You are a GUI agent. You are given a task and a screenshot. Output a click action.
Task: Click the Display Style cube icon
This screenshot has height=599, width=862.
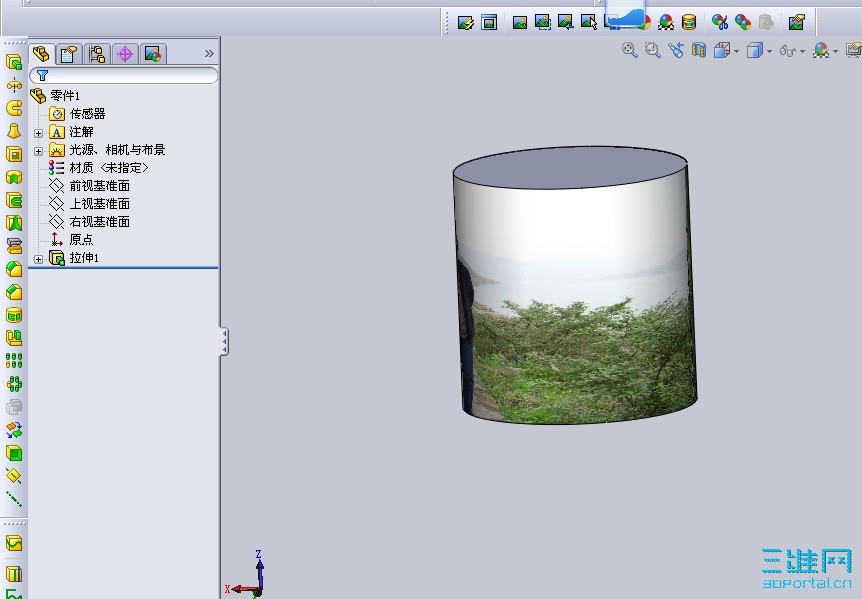point(755,51)
